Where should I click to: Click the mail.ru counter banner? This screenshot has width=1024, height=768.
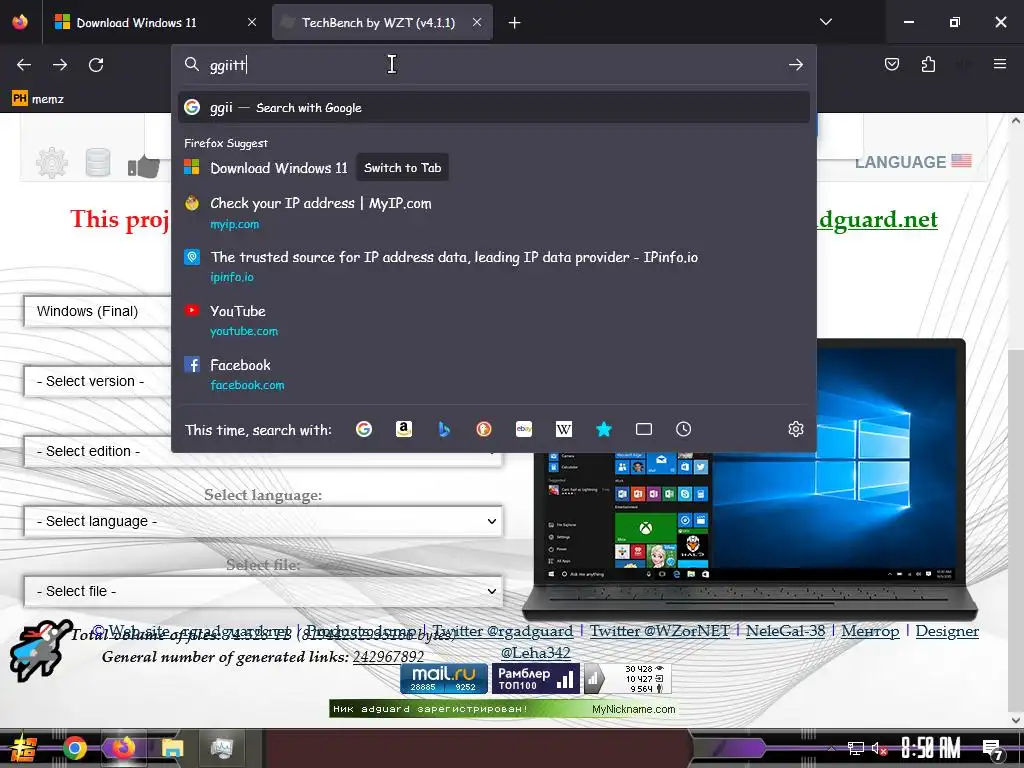(444, 679)
